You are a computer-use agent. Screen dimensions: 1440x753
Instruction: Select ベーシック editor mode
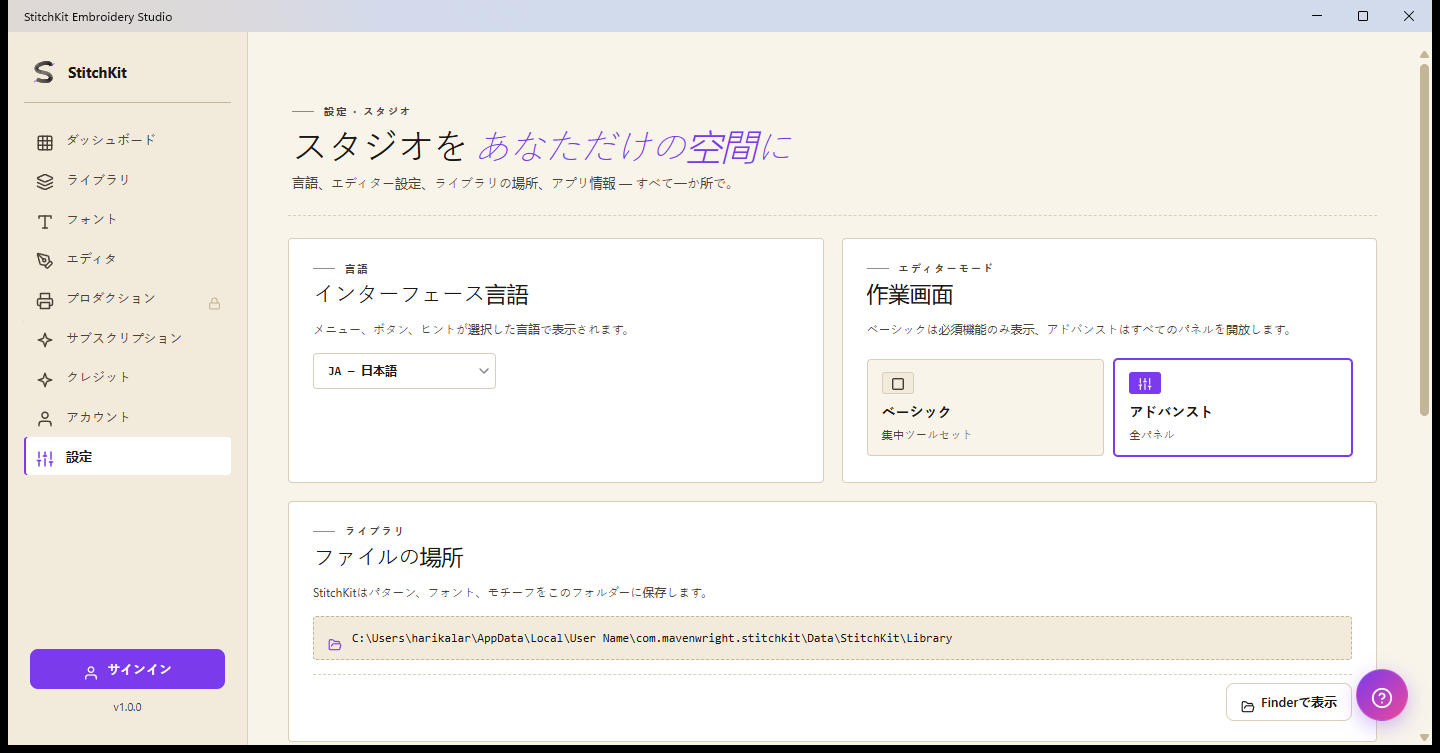coord(985,408)
